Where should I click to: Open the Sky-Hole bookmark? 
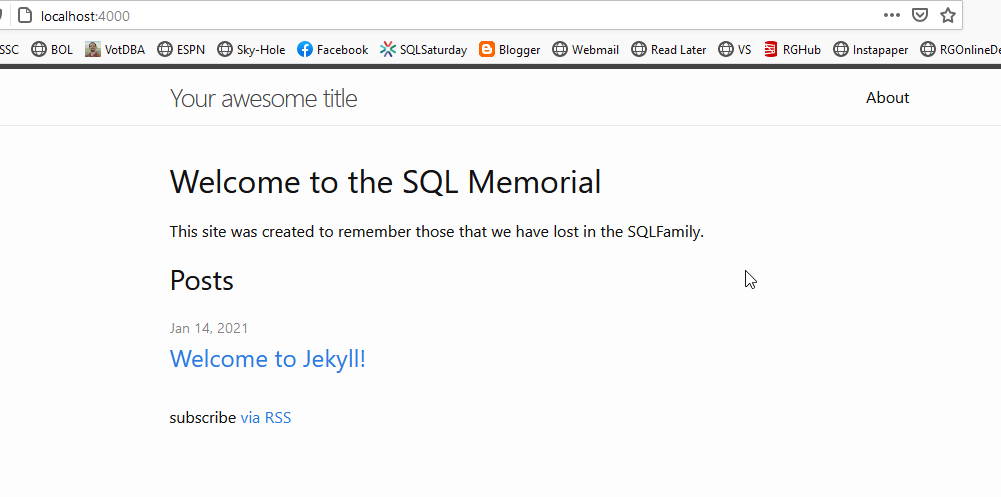251,49
